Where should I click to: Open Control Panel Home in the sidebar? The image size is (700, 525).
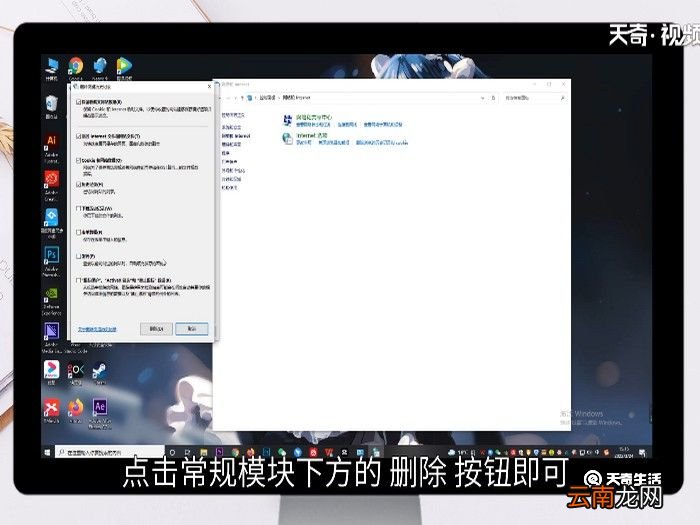[x=233, y=115]
